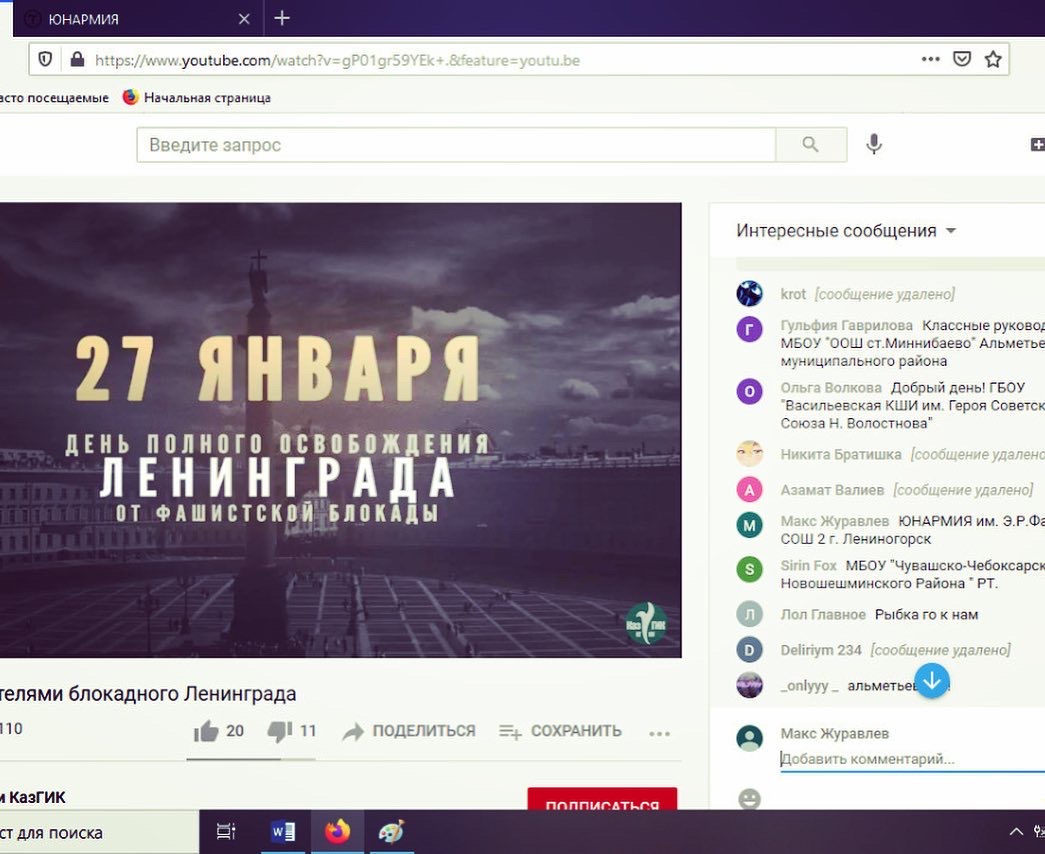
Task: Like the video with thumbs up
Action: pos(207,731)
